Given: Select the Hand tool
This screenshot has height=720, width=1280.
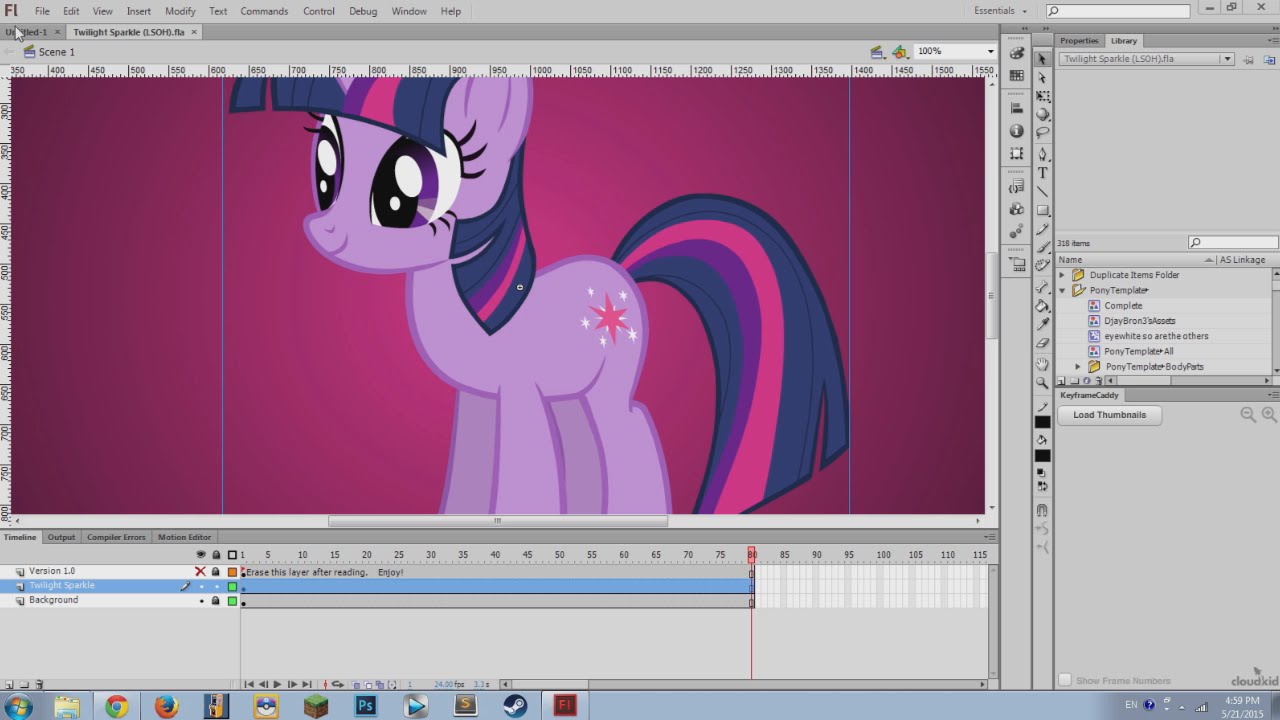Looking at the screenshot, I should tap(1043, 364).
